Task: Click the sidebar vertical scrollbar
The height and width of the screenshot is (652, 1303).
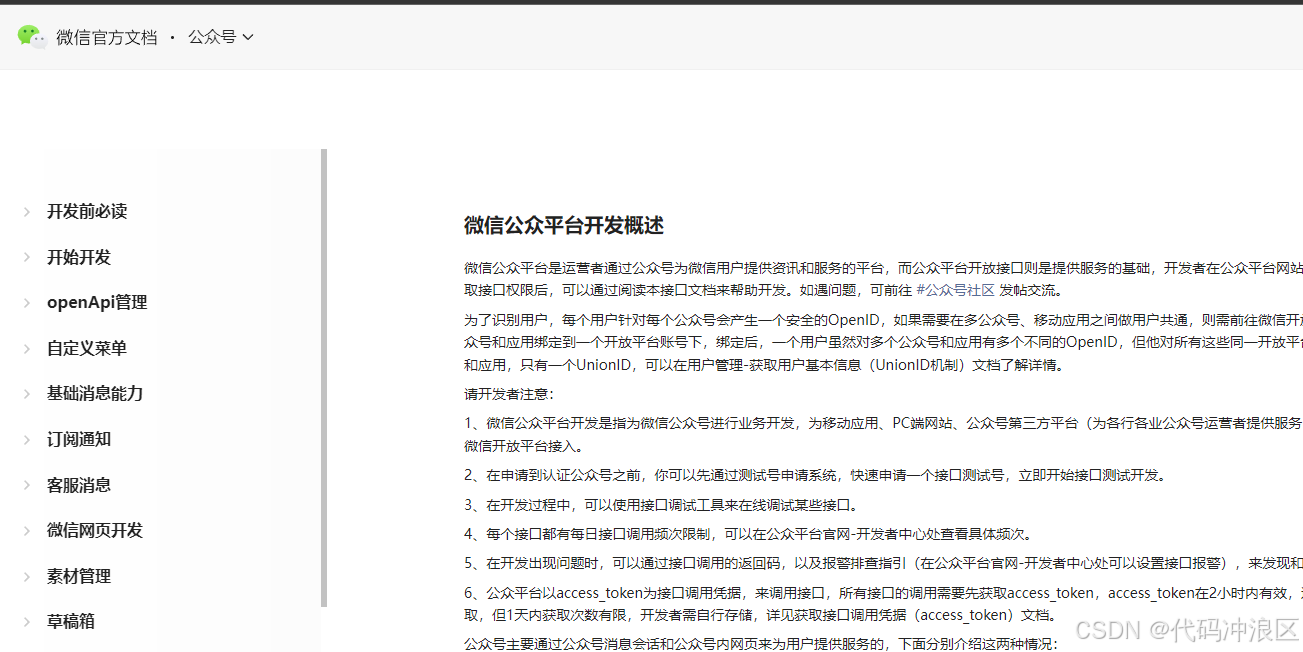Action: (x=324, y=378)
